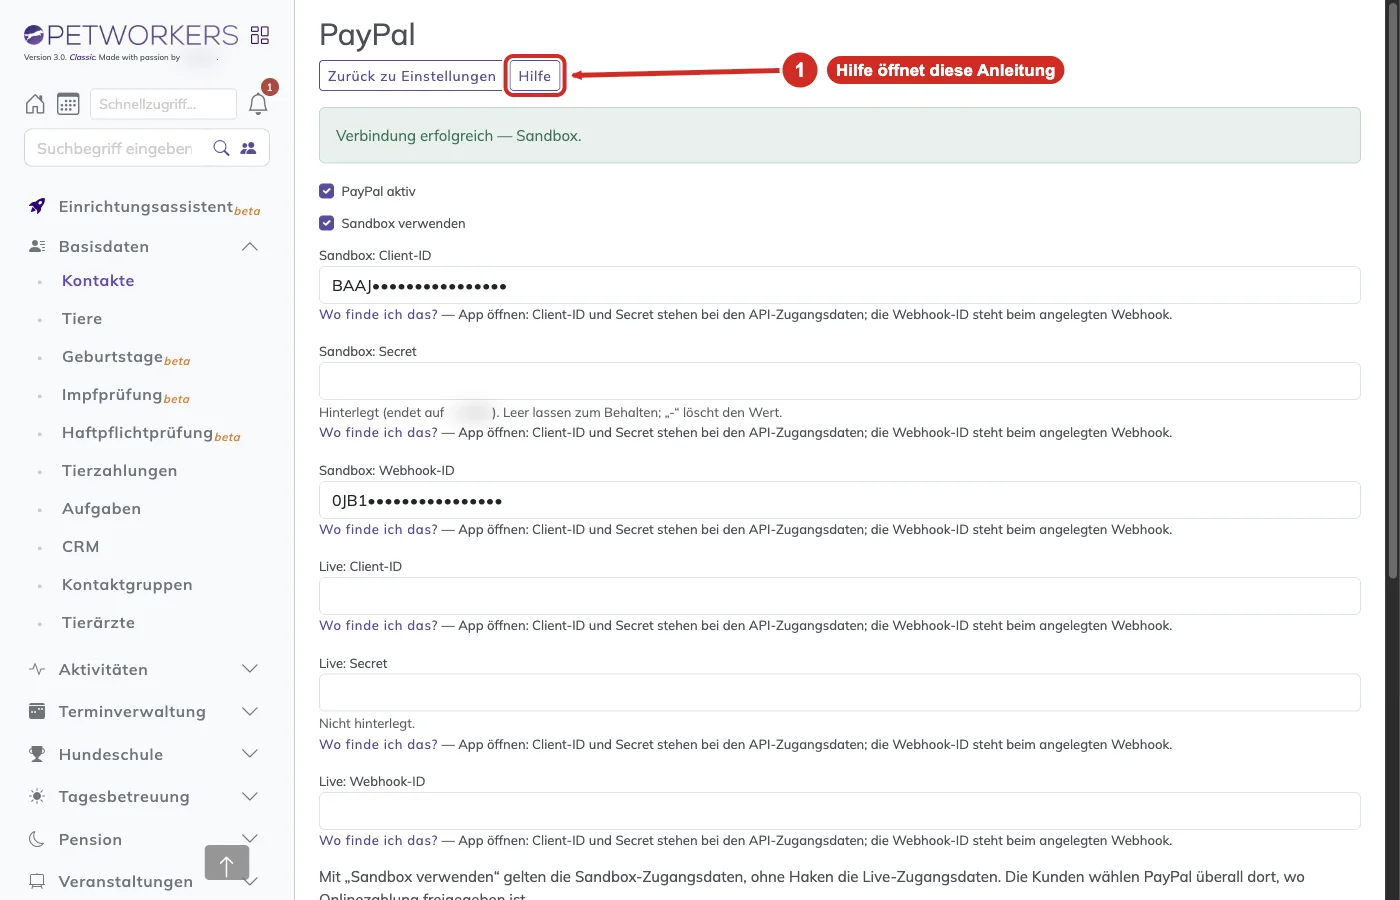Screen dimensions: 1400x900
Task: Select Aufgaben in the sidebar
Action: coord(102,509)
